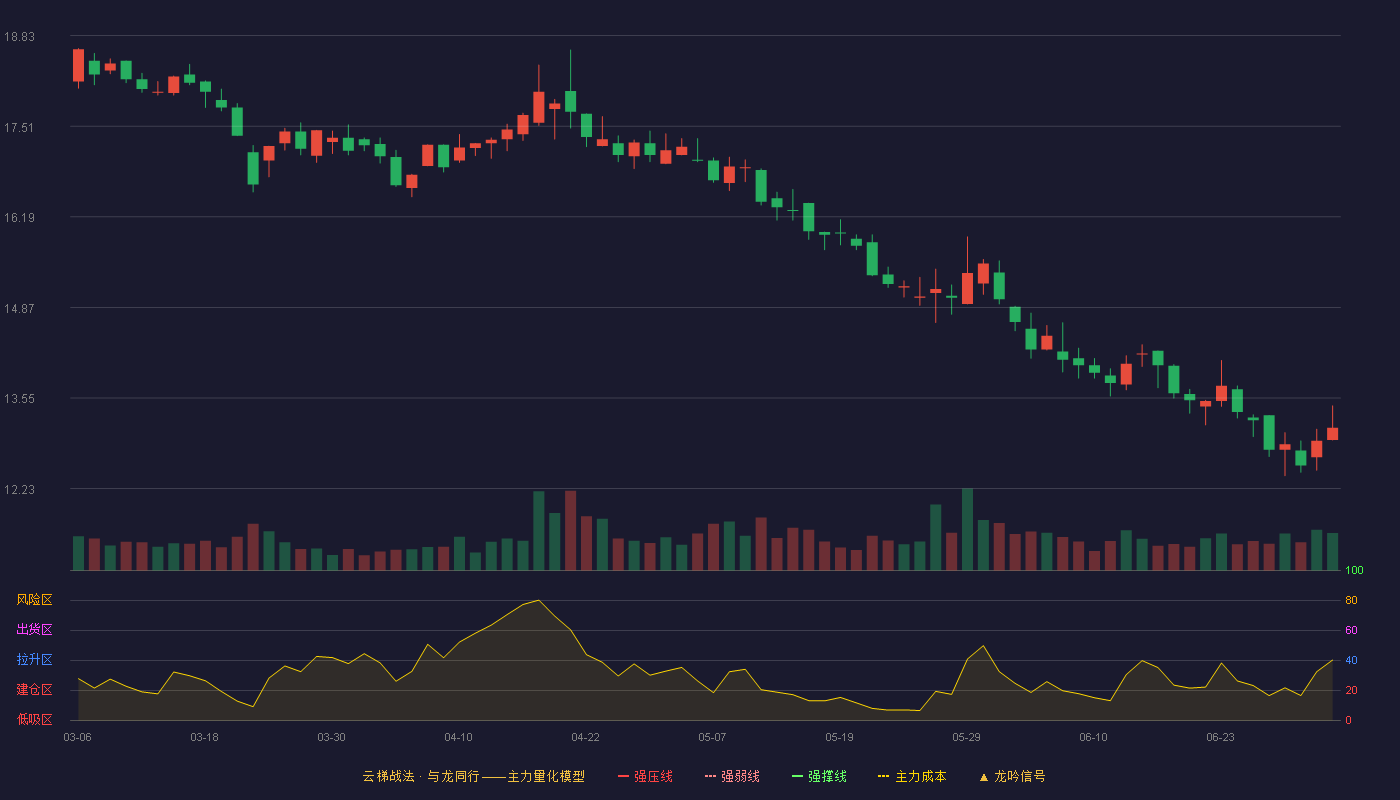
Task: Toggle the 主力成本 legend series
Action: pos(912,776)
